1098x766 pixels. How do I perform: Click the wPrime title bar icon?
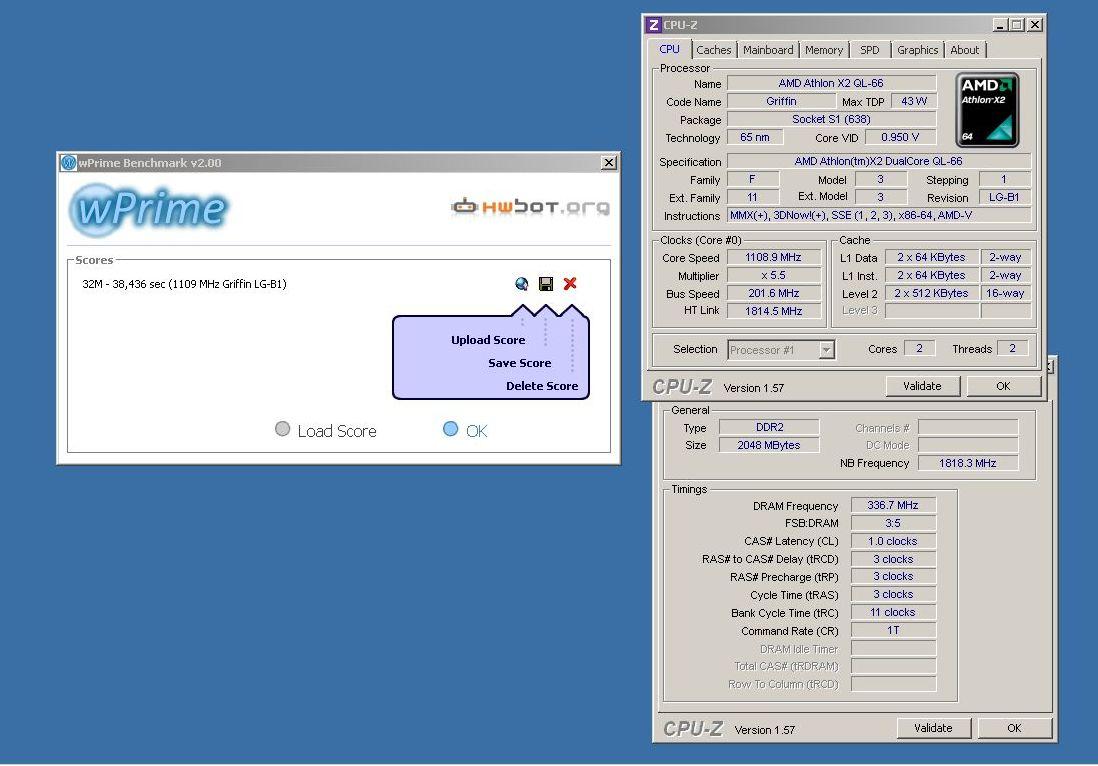[68, 163]
